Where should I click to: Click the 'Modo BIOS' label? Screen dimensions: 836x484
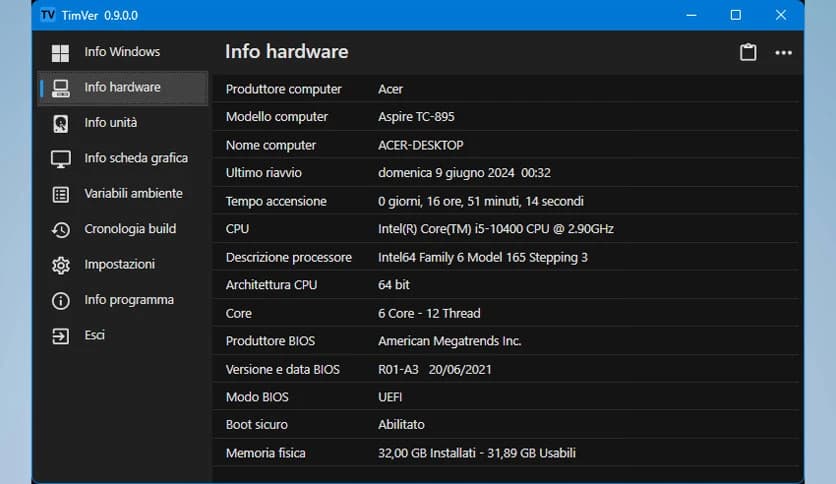(257, 397)
